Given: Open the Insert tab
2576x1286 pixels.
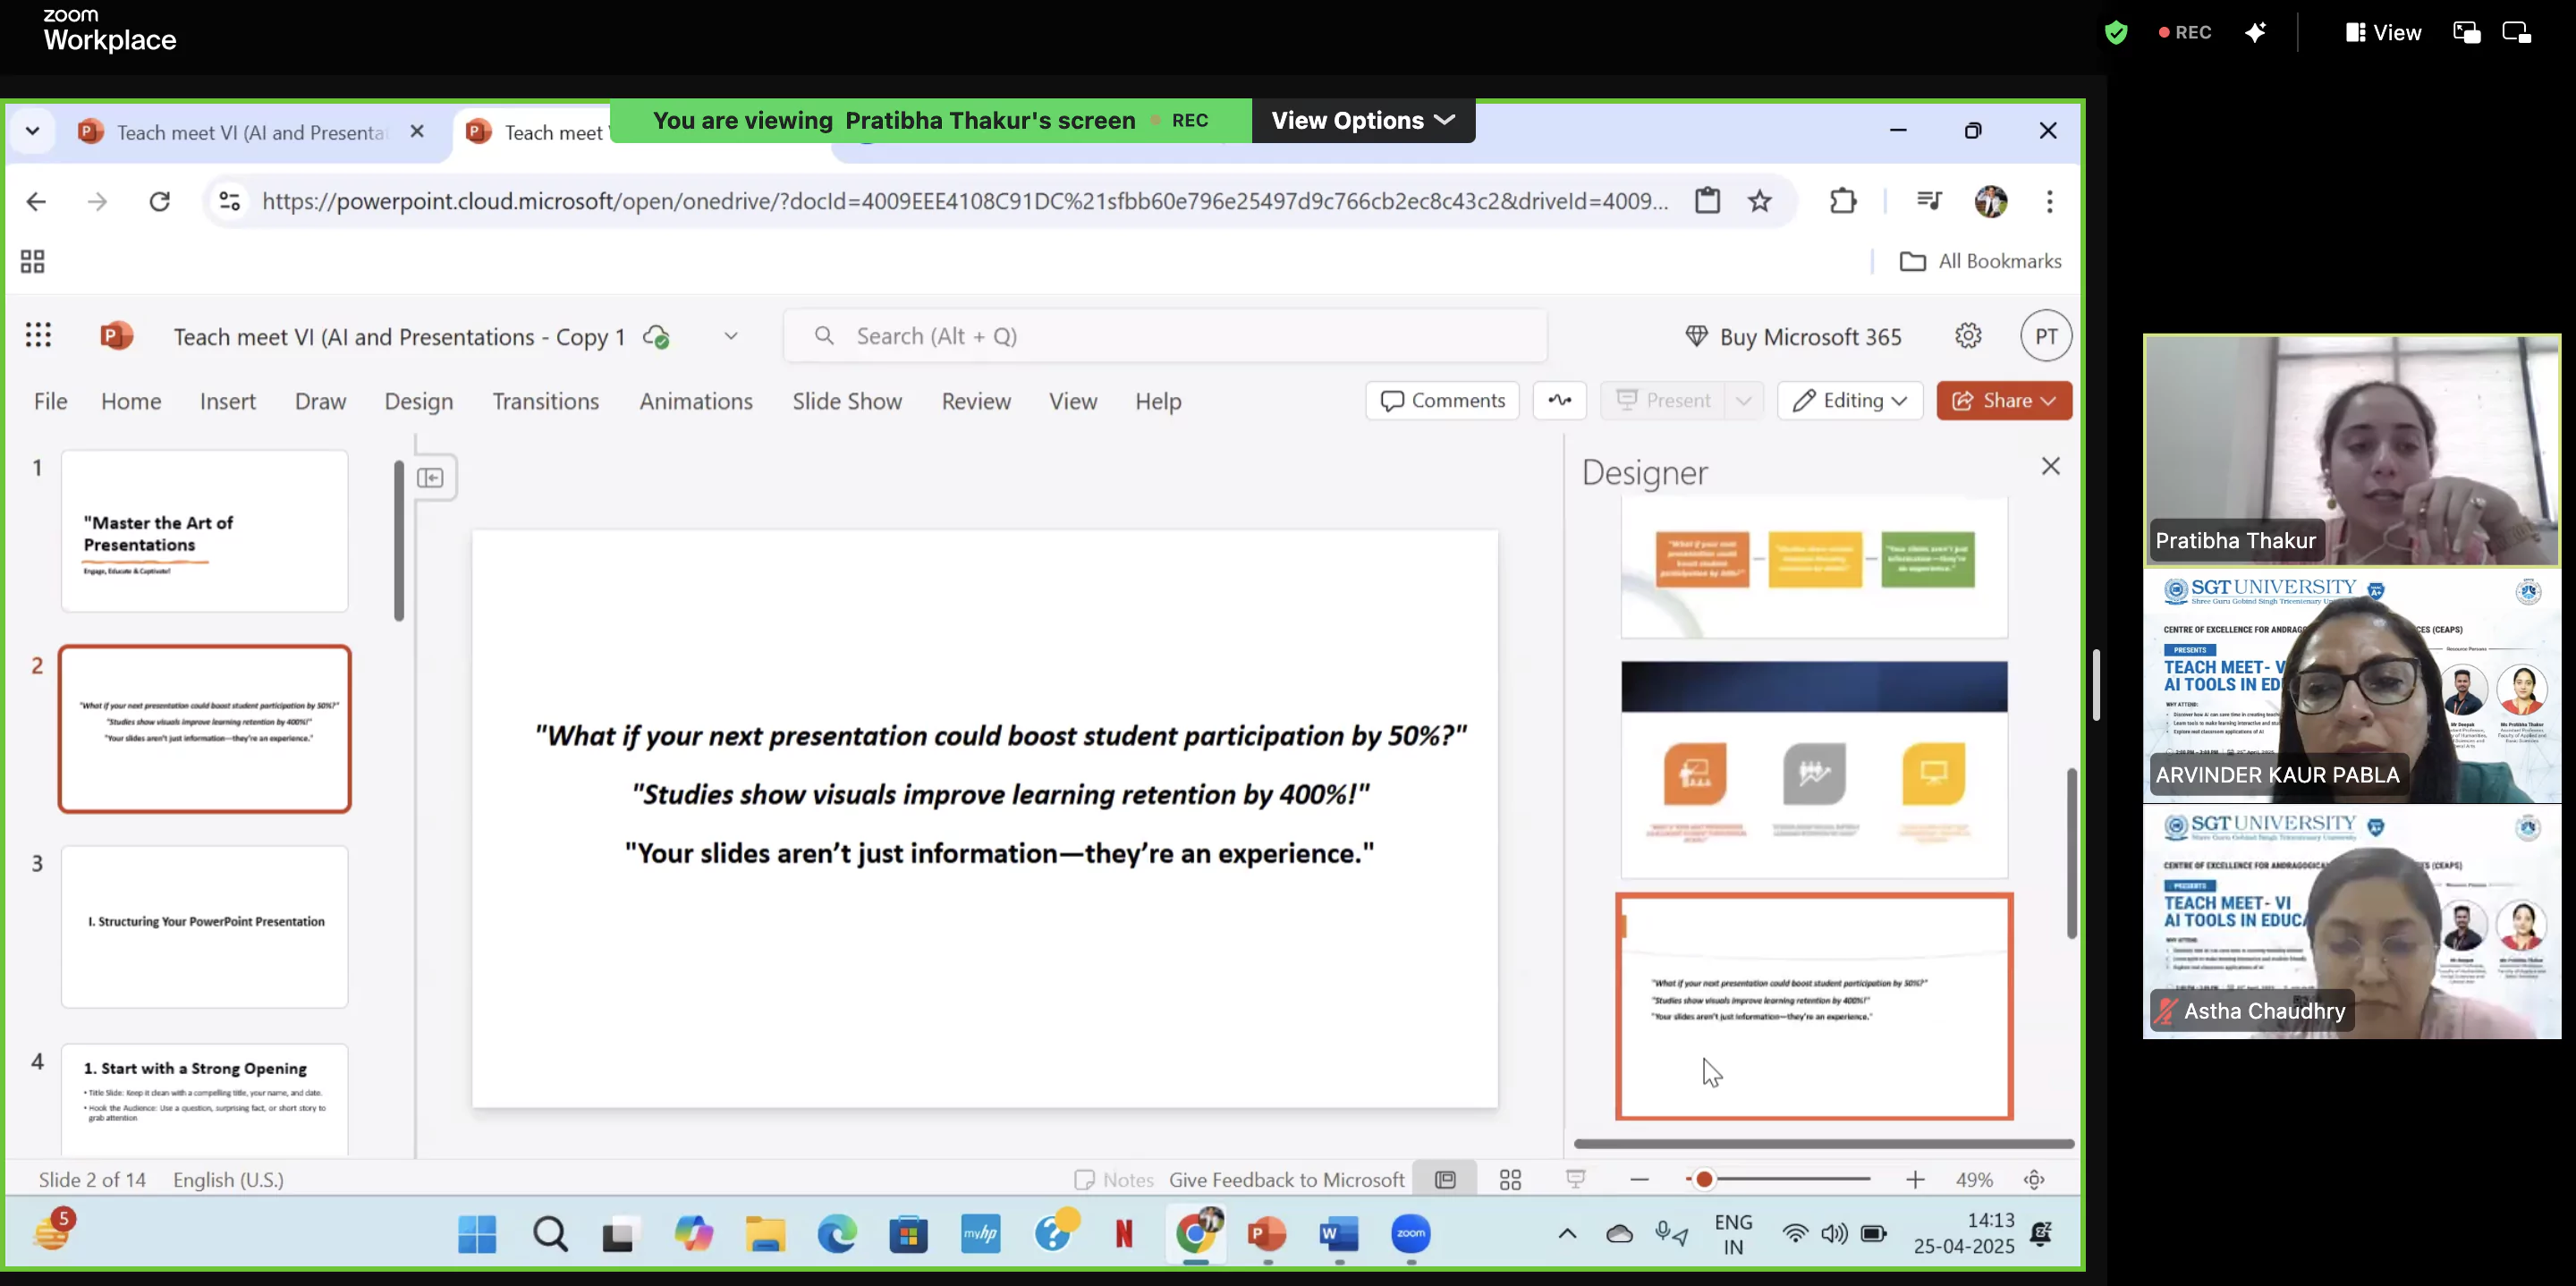Looking at the screenshot, I should (228, 401).
